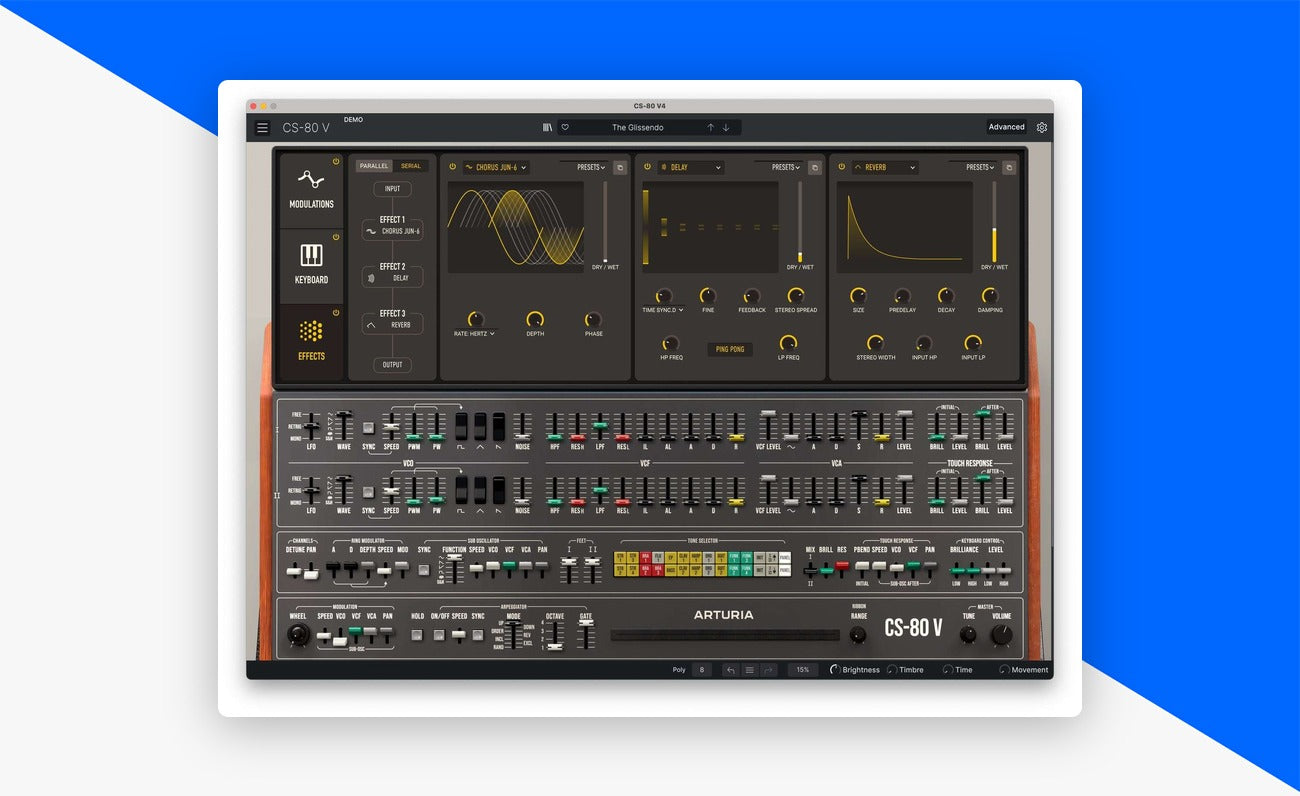The width and height of the screenshot is (1300, 796).
Task: Open the Rate: Hertz mode dropdown
Action: [x=475, y=334]
